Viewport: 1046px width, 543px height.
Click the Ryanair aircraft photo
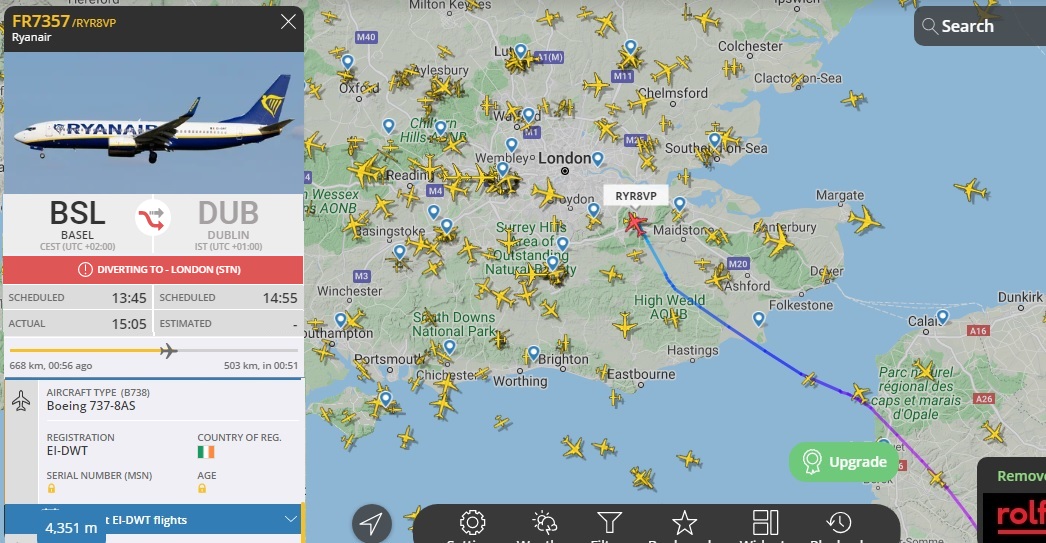tap(153, 123)
